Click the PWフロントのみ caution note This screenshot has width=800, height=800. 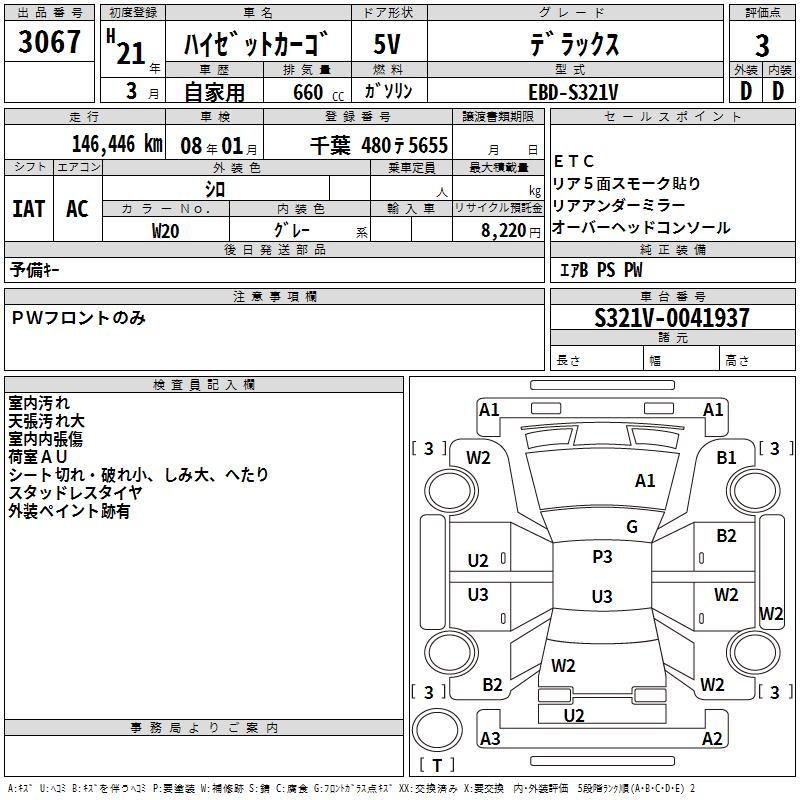click(79, 318)
